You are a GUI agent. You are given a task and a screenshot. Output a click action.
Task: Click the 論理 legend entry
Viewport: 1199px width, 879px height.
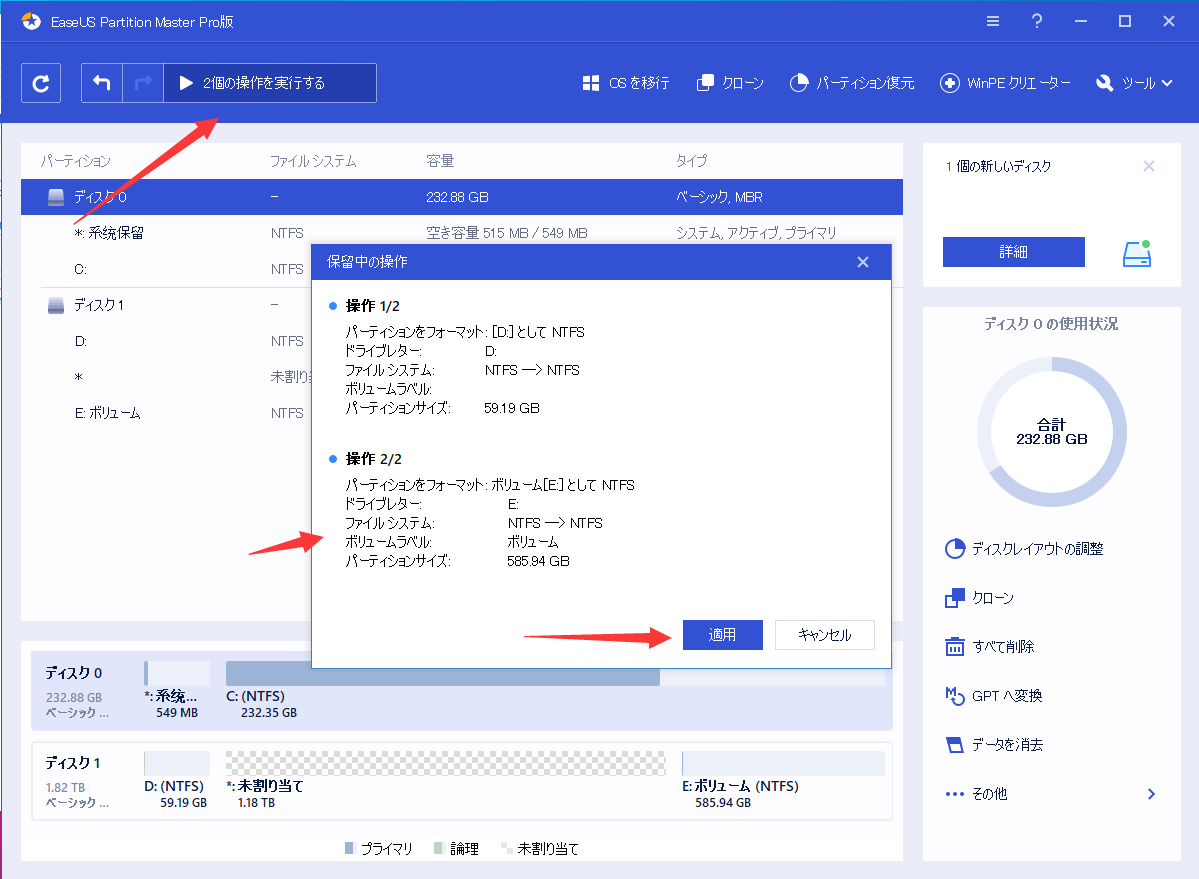457,848
